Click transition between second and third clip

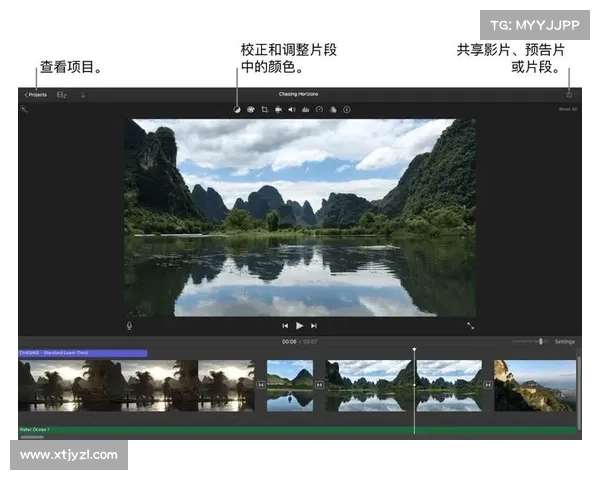[320, 385]
